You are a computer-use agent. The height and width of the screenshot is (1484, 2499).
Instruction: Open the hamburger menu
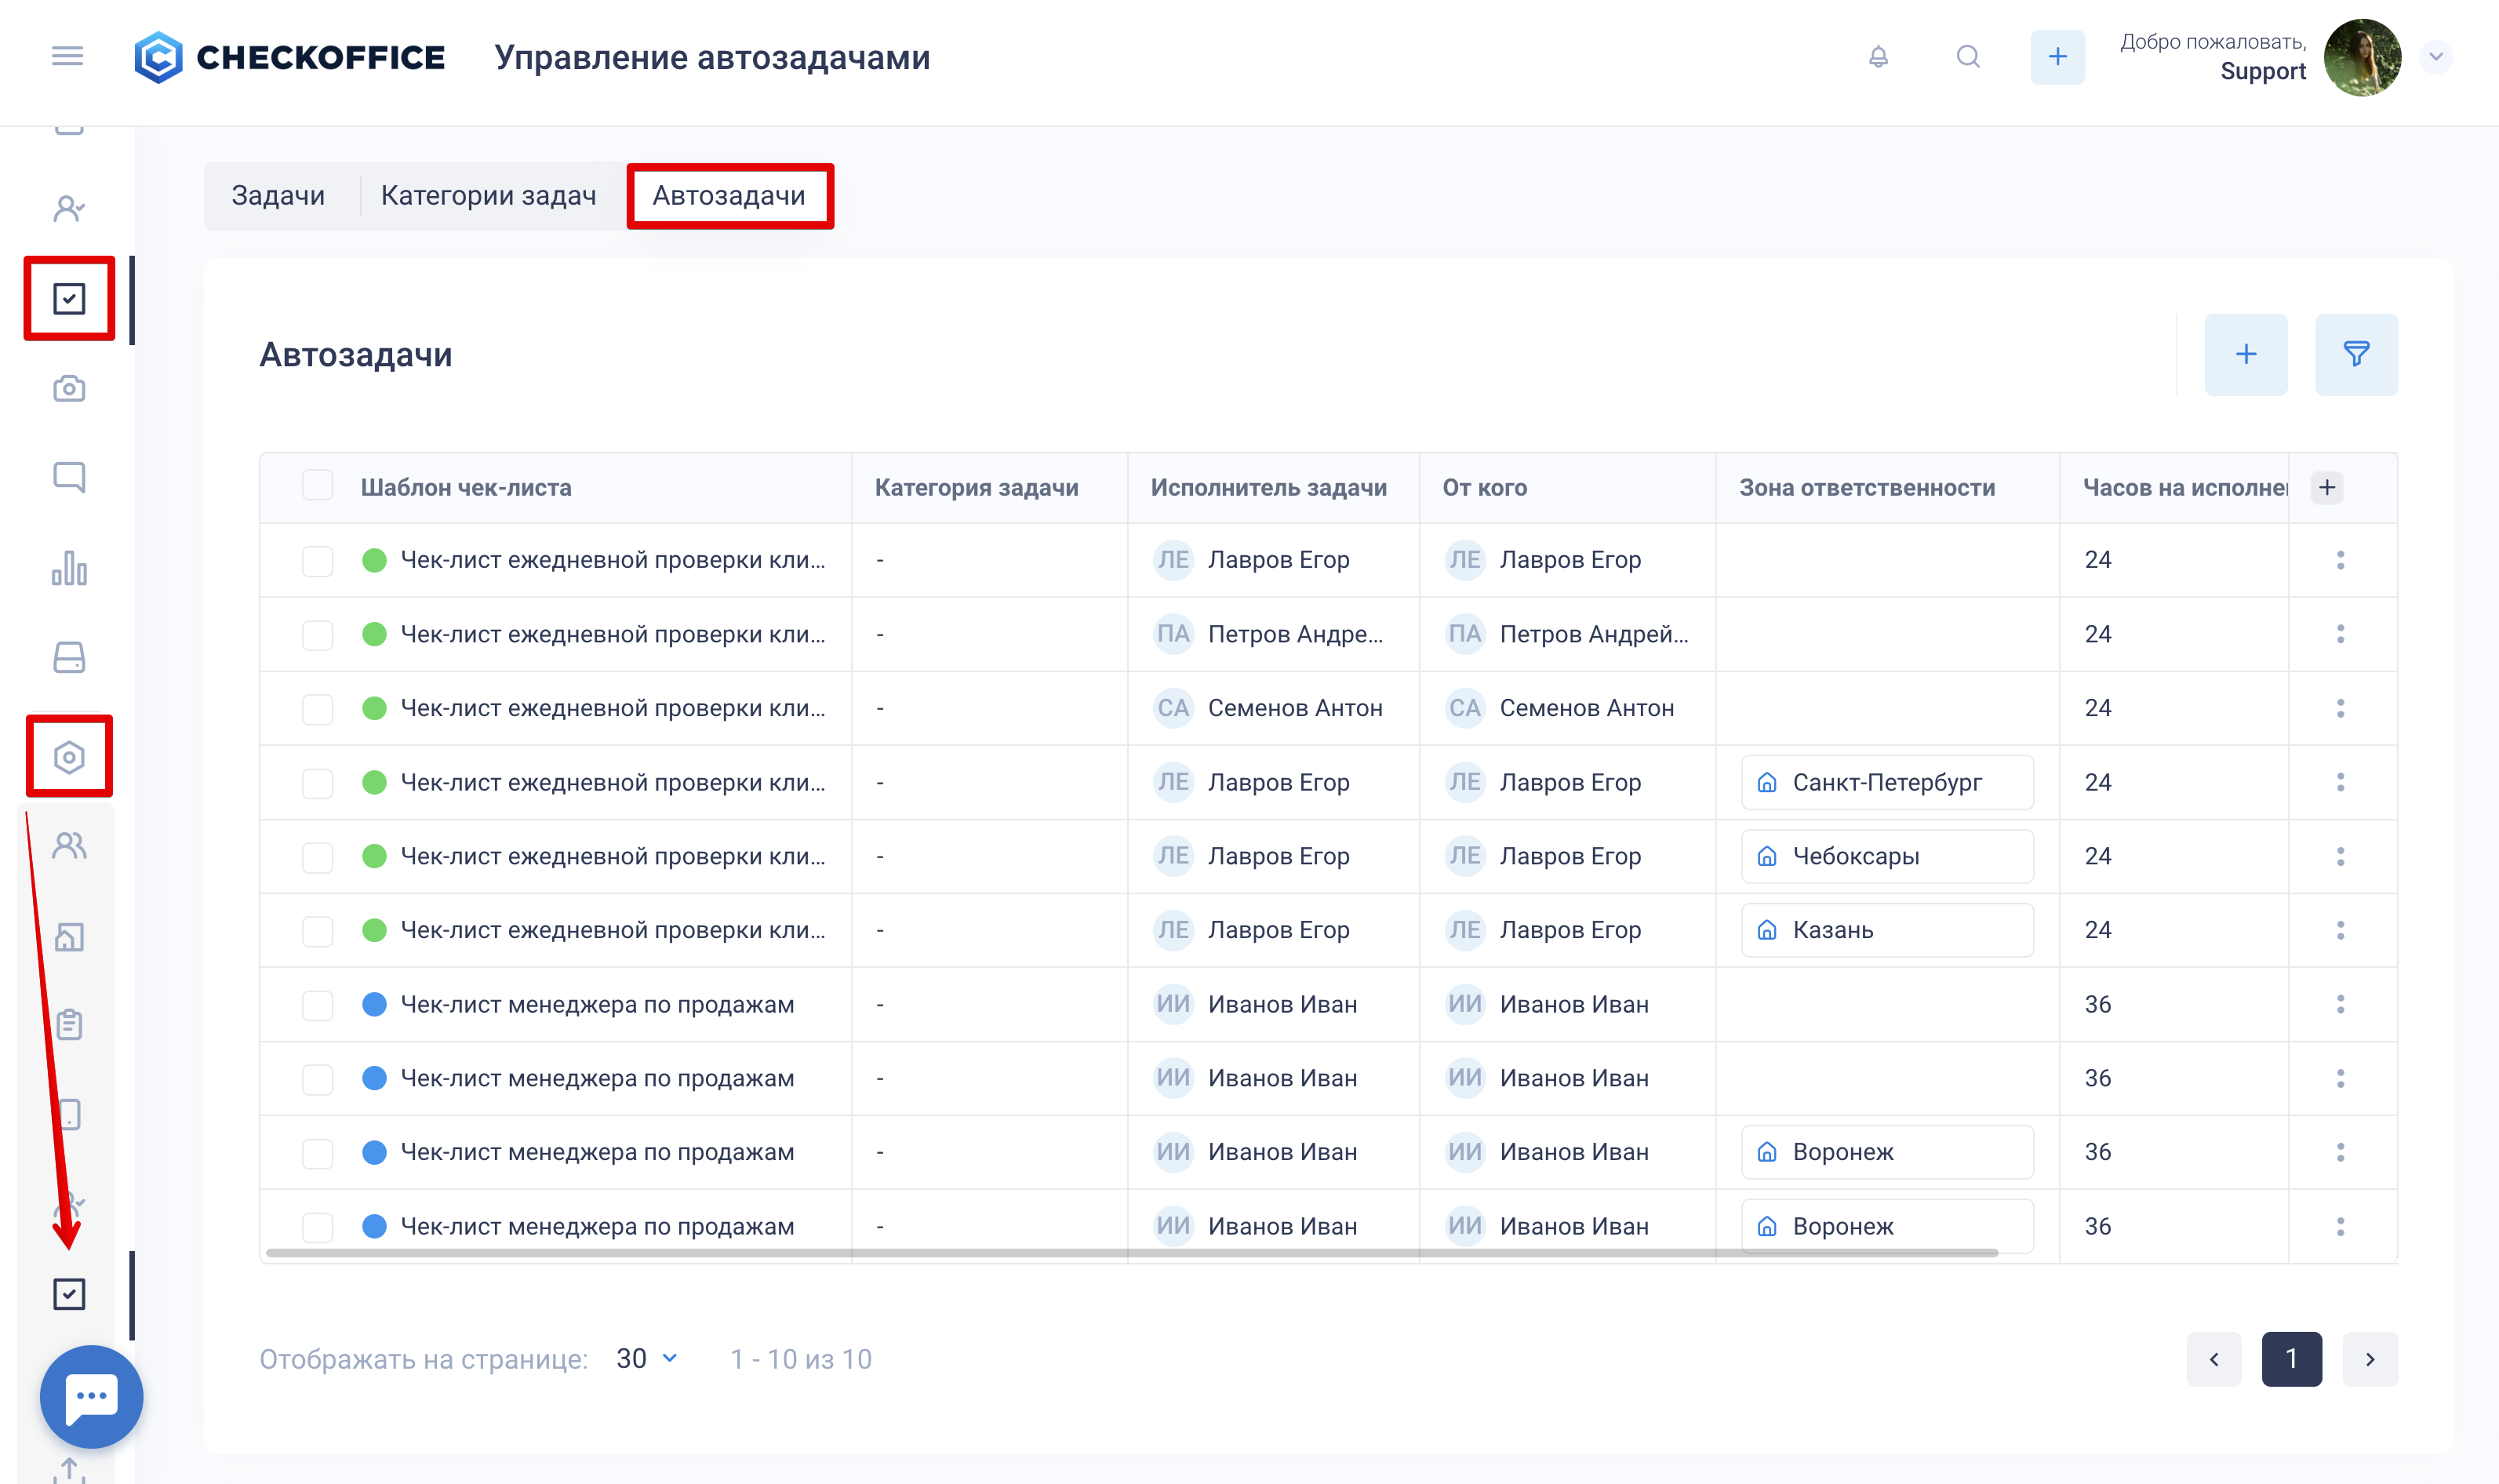coord(67,56)
